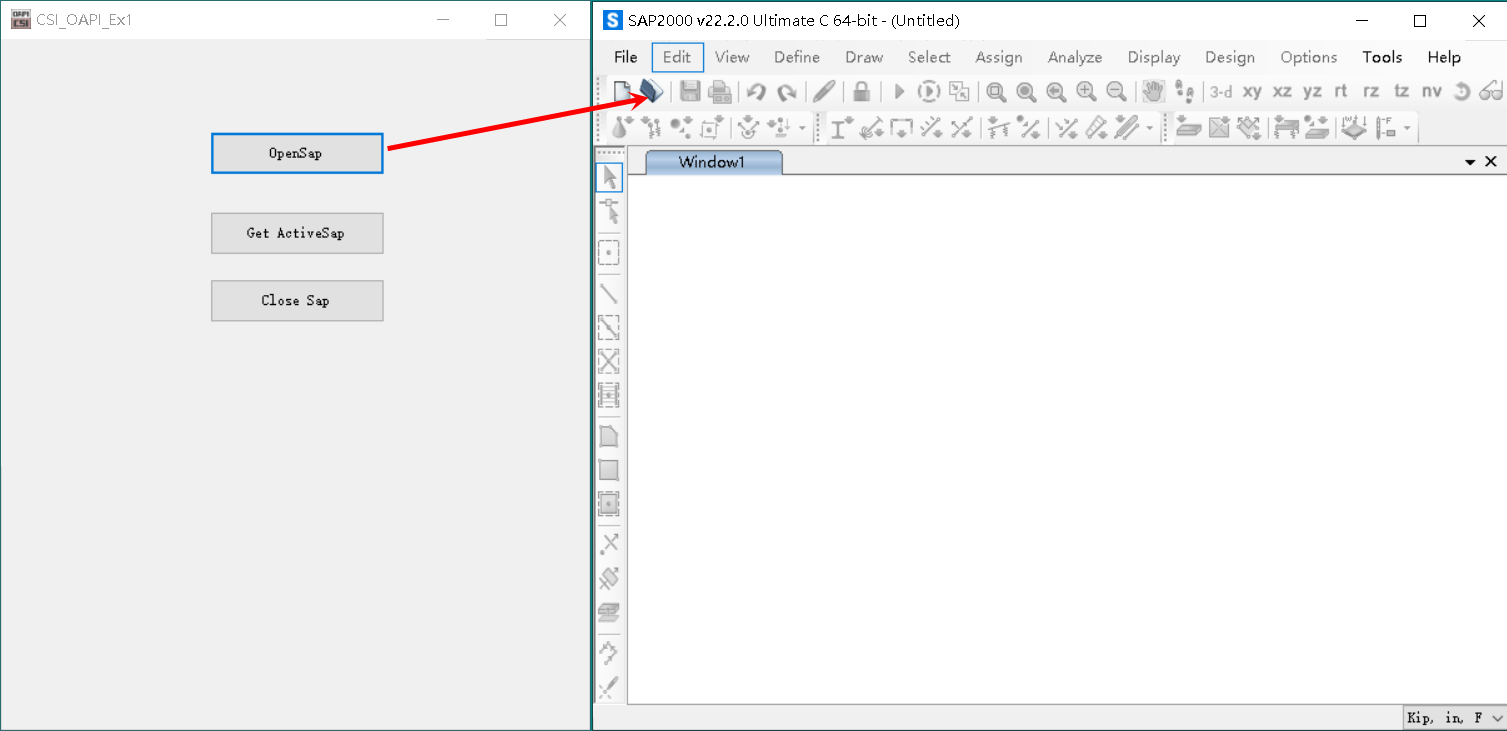The image size is (1507, 731).
Task: Open the units dropdown Kip, in, F
Action: point(1454,718)
